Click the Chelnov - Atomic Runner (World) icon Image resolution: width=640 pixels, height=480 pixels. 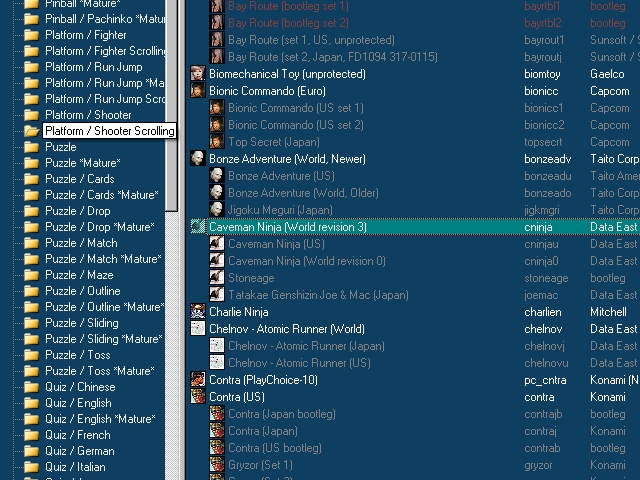[x=198, y=329]
